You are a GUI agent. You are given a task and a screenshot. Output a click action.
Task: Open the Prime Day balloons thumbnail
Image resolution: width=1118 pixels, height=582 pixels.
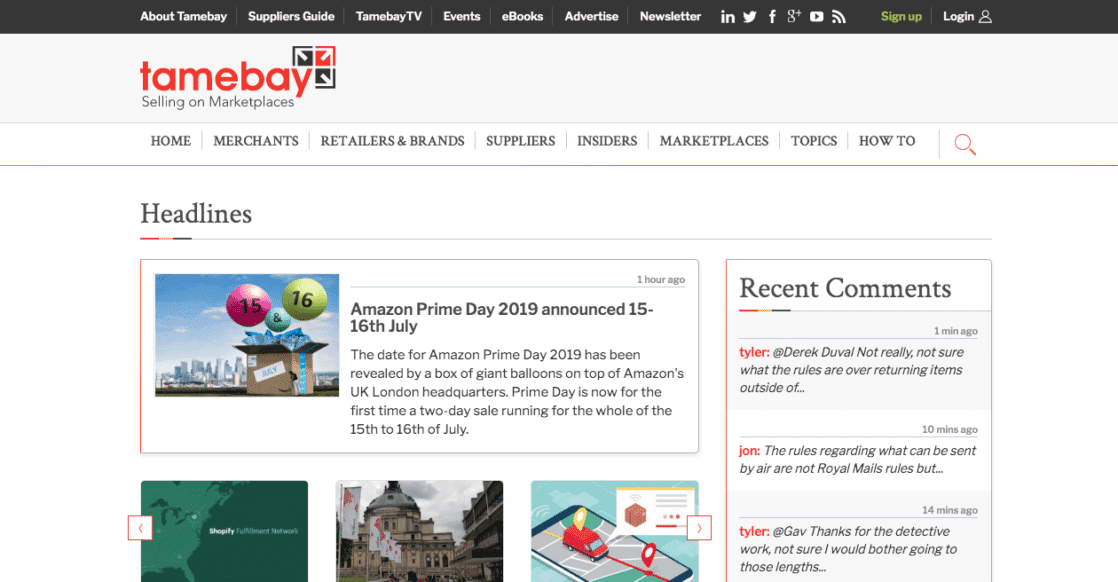click(x=247, y=335)
